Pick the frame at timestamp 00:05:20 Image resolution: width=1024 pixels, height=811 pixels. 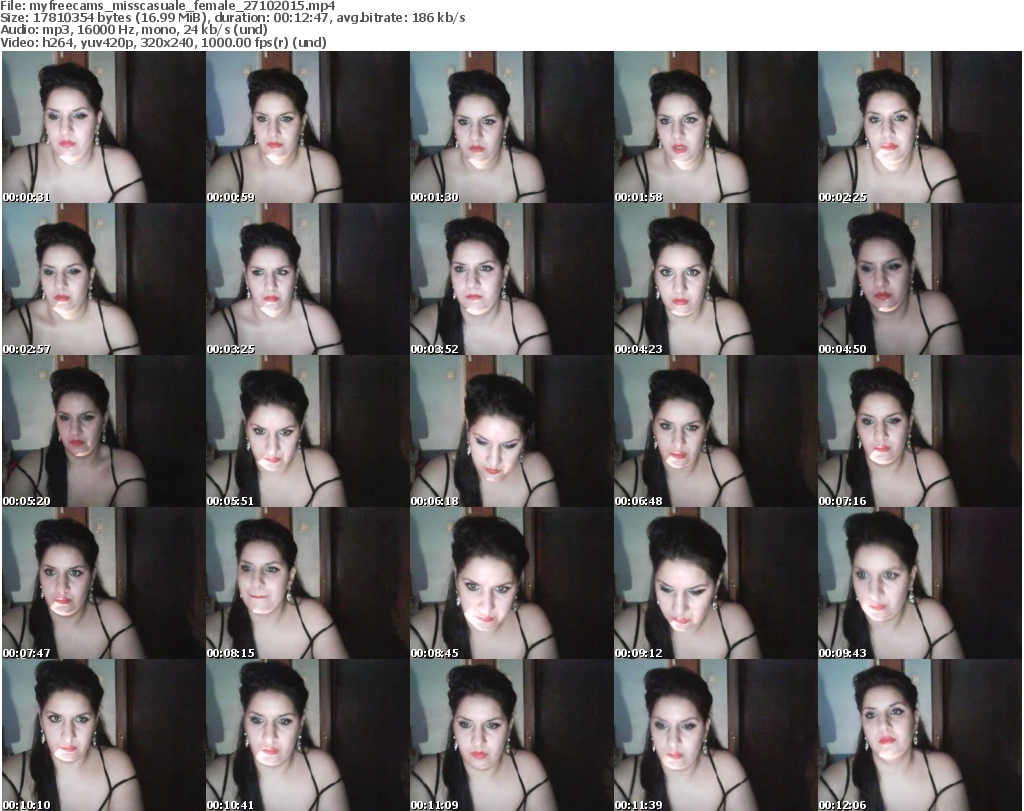coord(104,431)
